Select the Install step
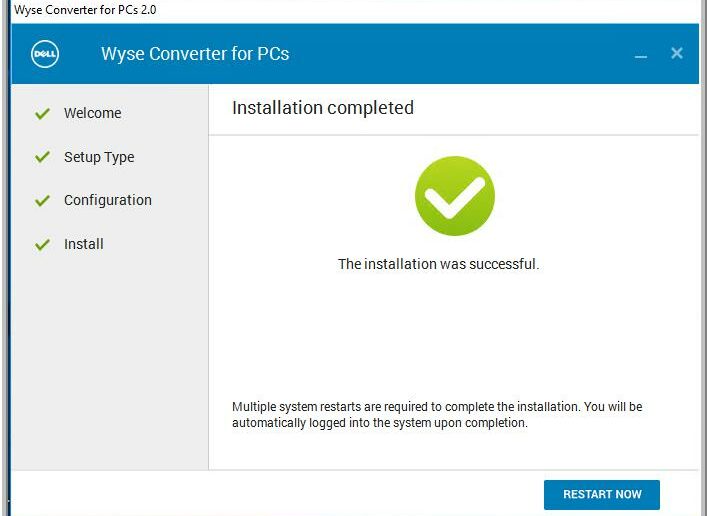The image size is (707, 516). point(84,244)
